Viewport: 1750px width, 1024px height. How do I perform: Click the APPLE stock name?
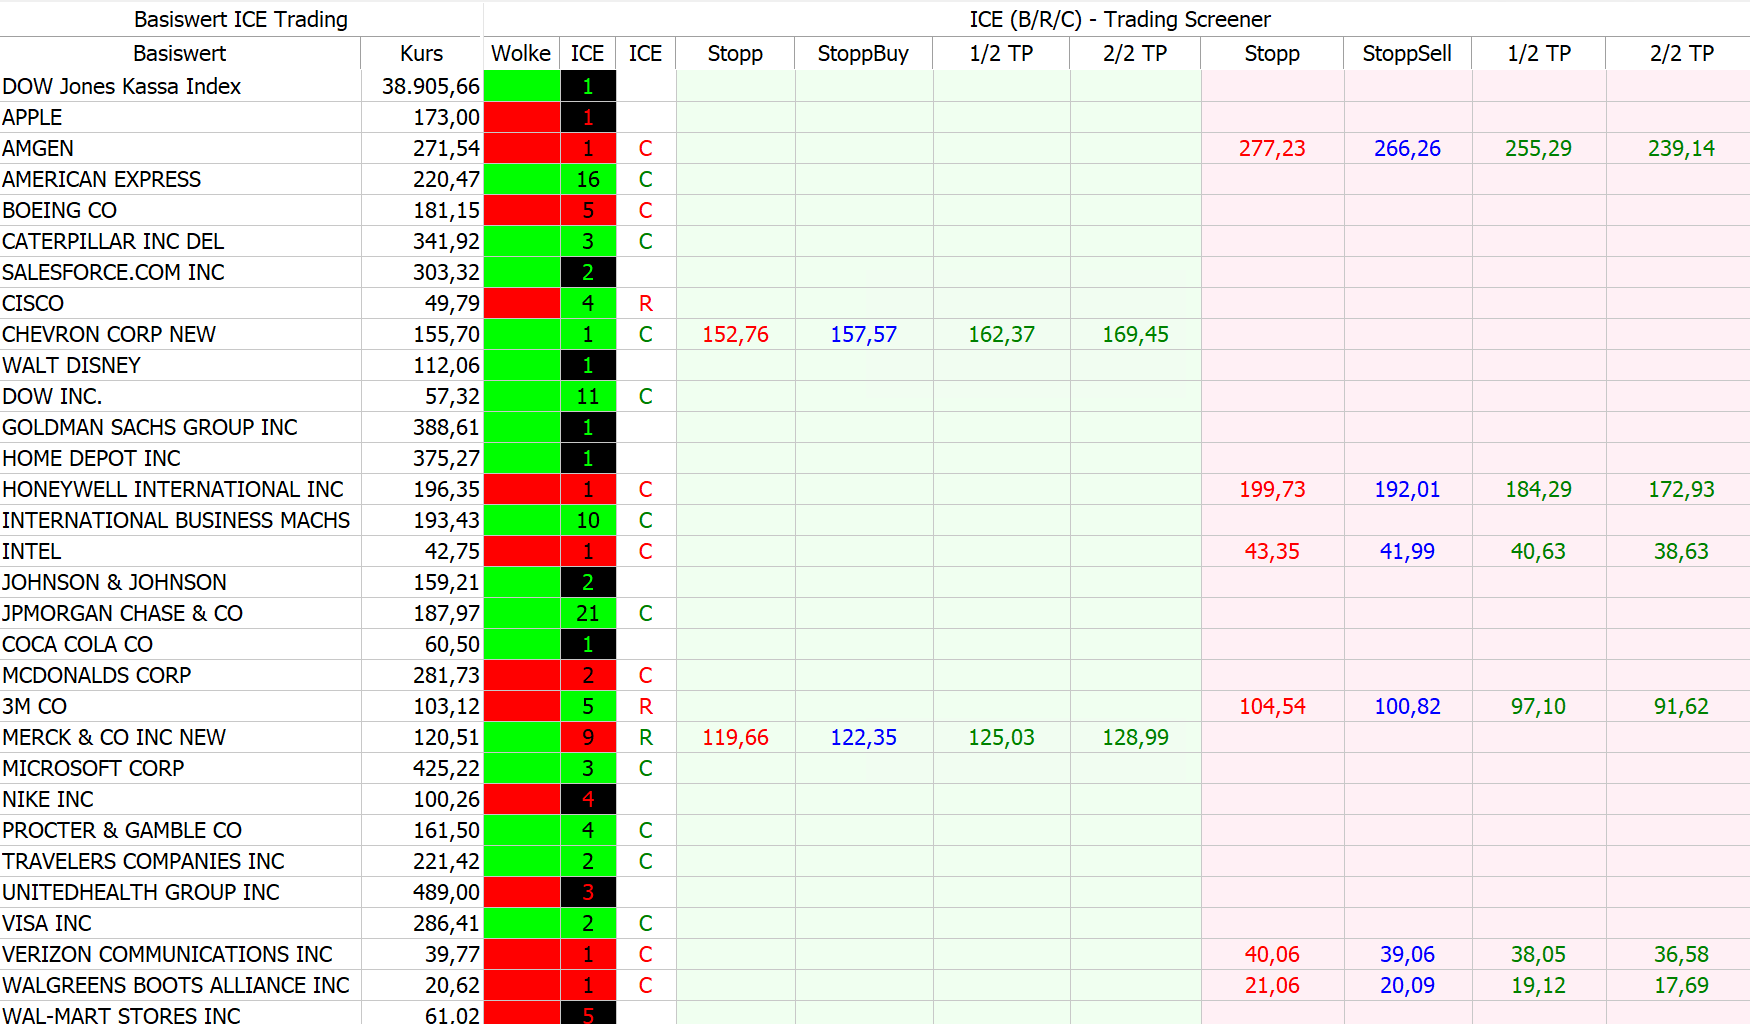[x=32, y=117]
